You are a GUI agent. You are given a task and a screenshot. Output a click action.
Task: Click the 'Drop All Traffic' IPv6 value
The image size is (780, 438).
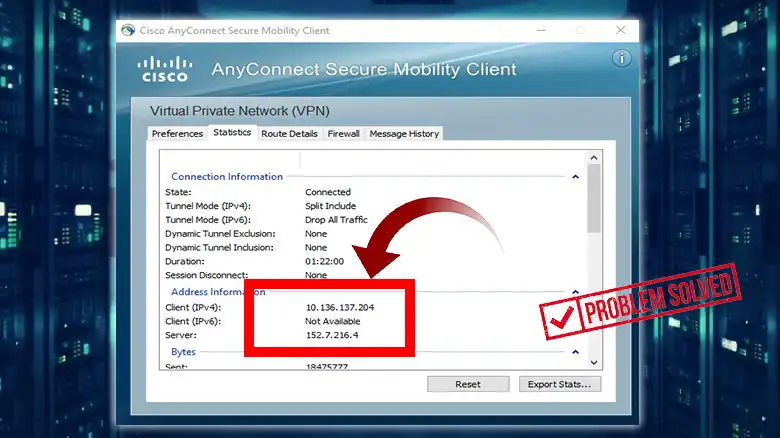click(x=336, y=220)
